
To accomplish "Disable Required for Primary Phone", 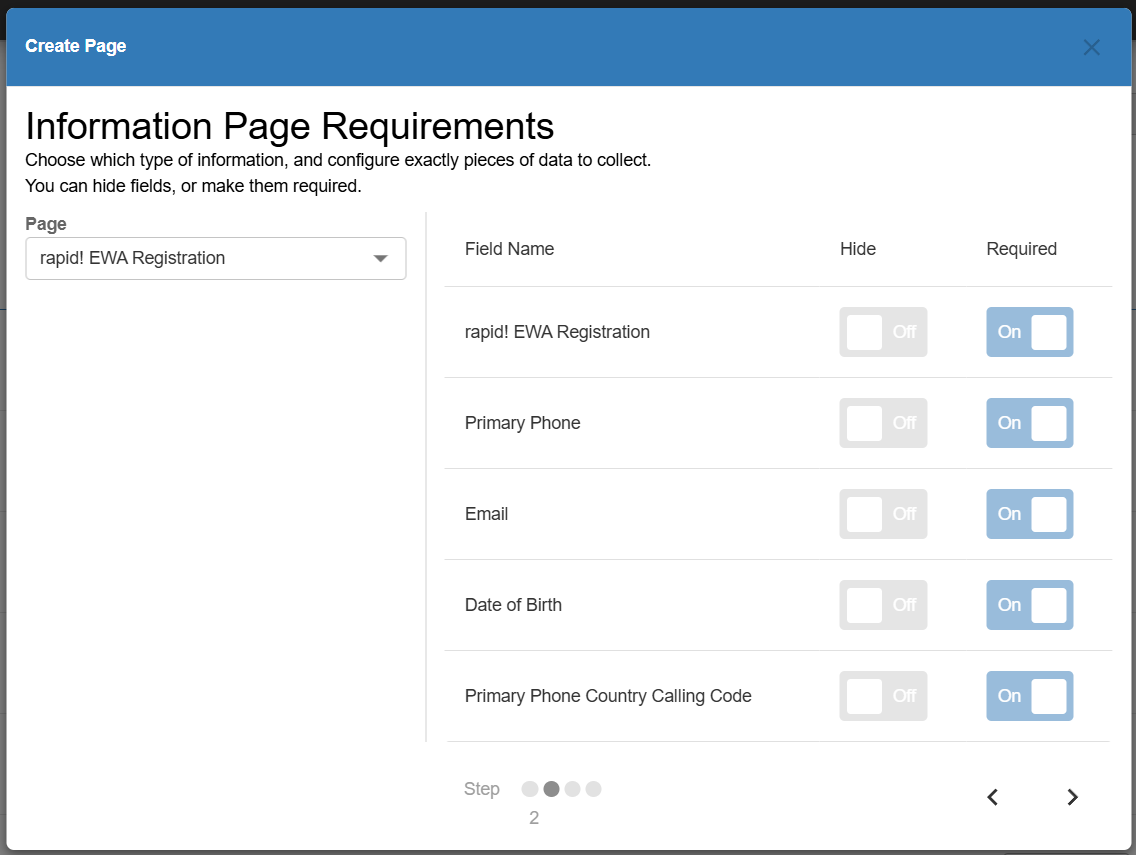I will (x=1029, y=423).
